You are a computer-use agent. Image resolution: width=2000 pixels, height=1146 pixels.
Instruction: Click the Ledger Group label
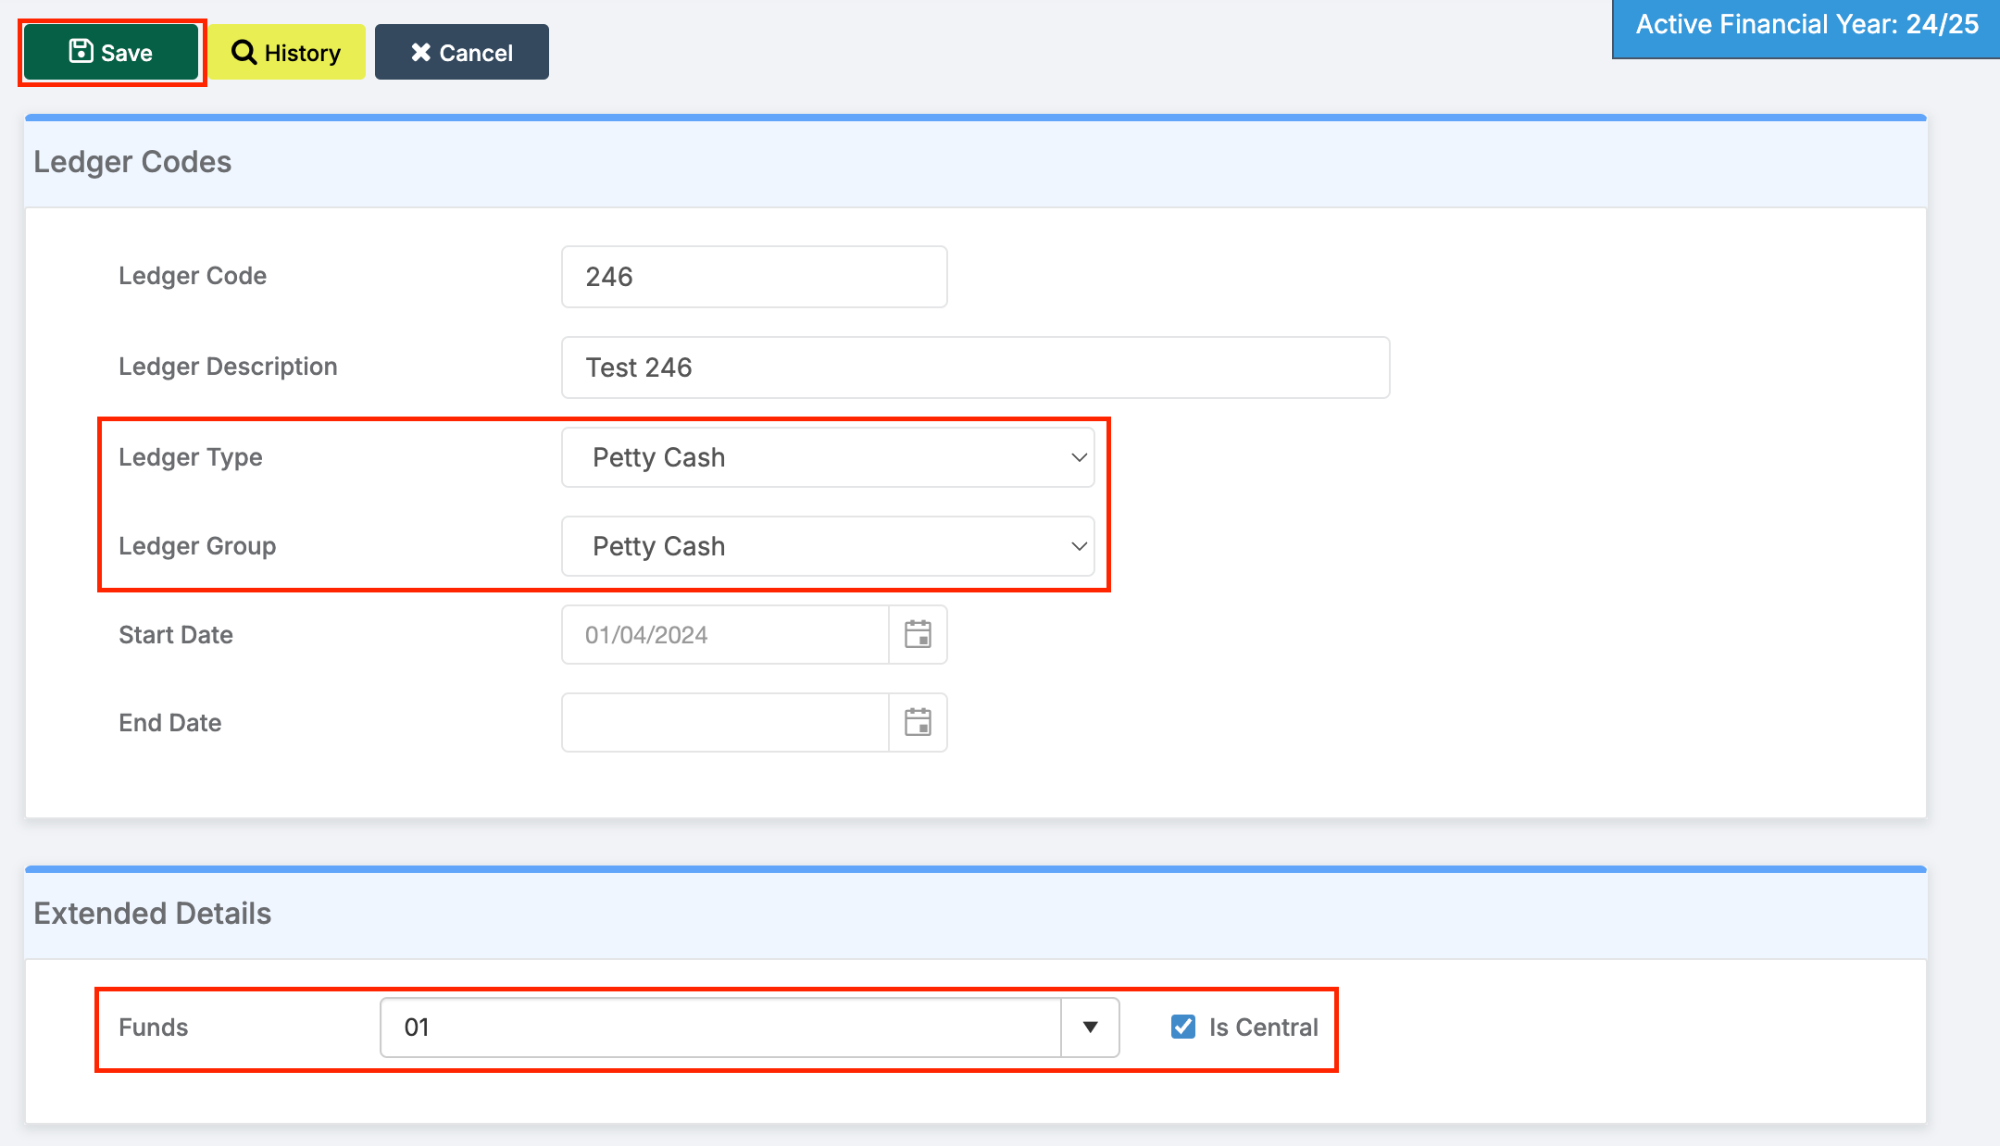pyautogui.click(x=197, y=547)
